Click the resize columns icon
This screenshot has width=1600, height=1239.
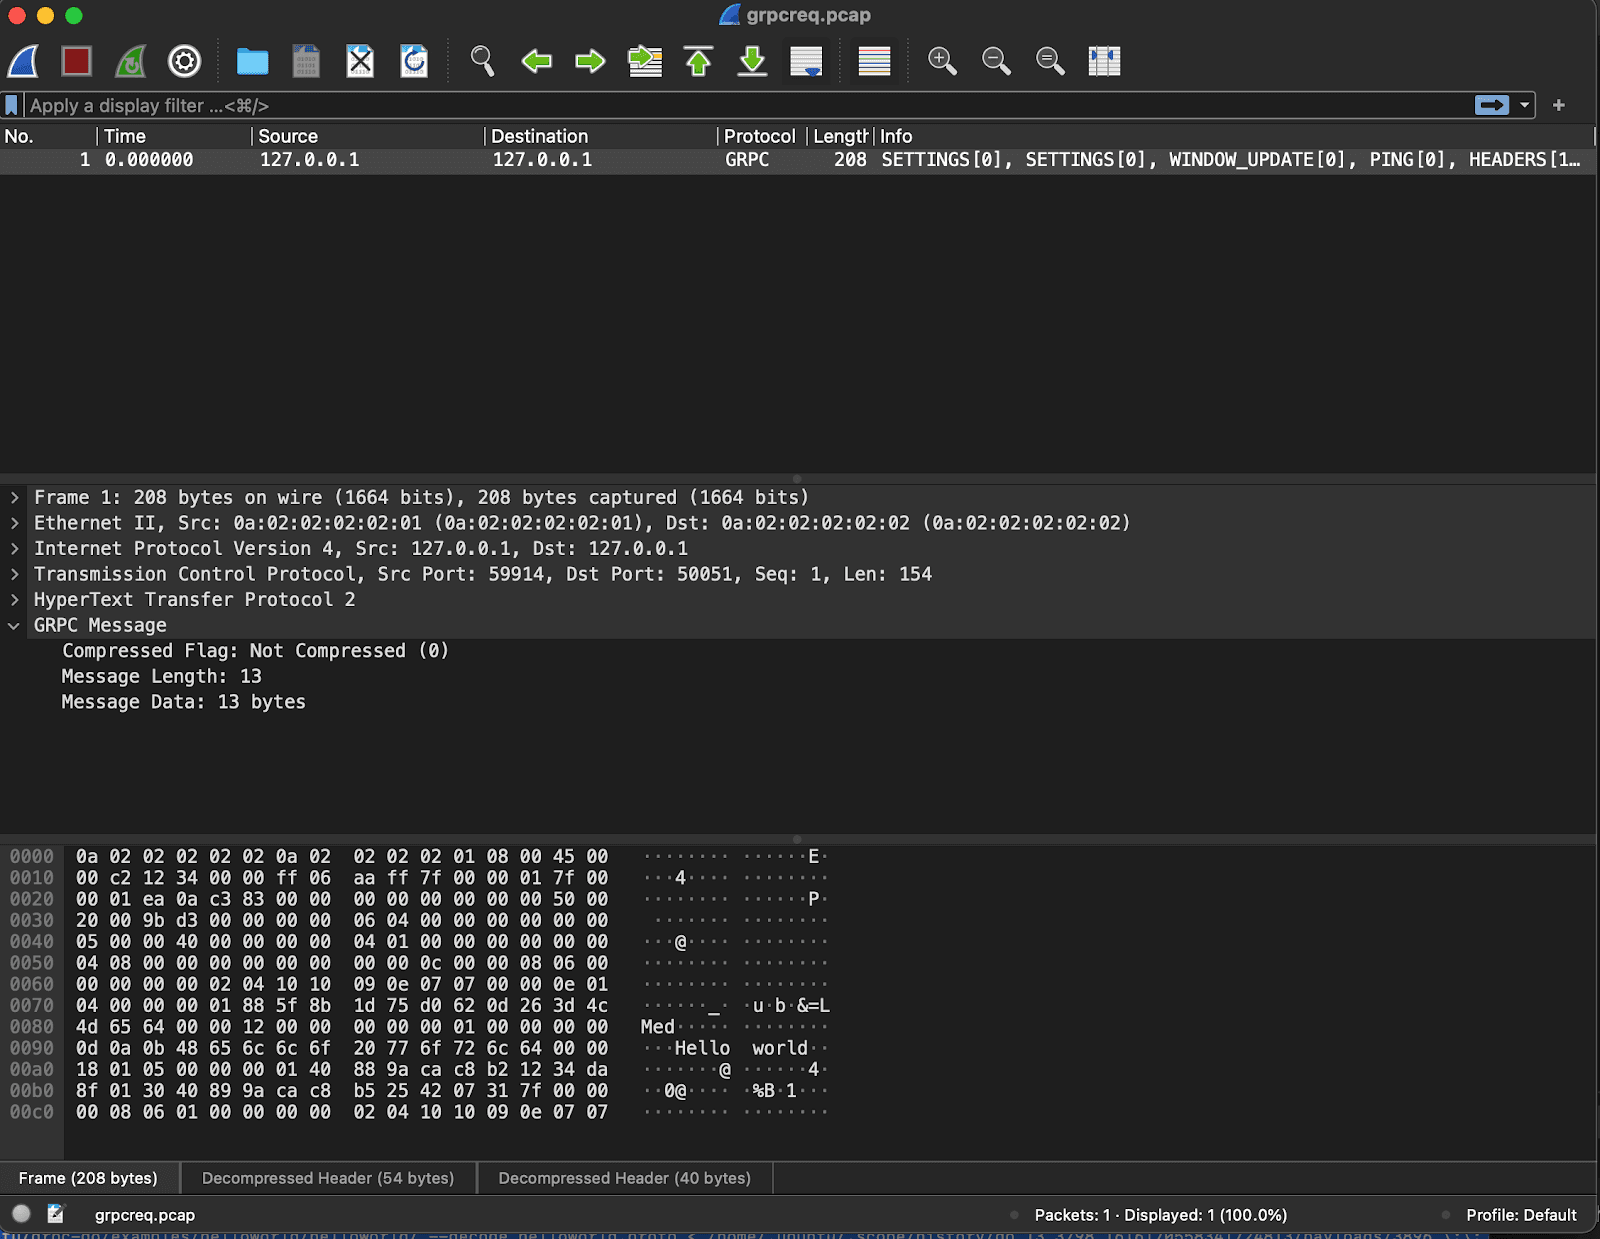1104,61
